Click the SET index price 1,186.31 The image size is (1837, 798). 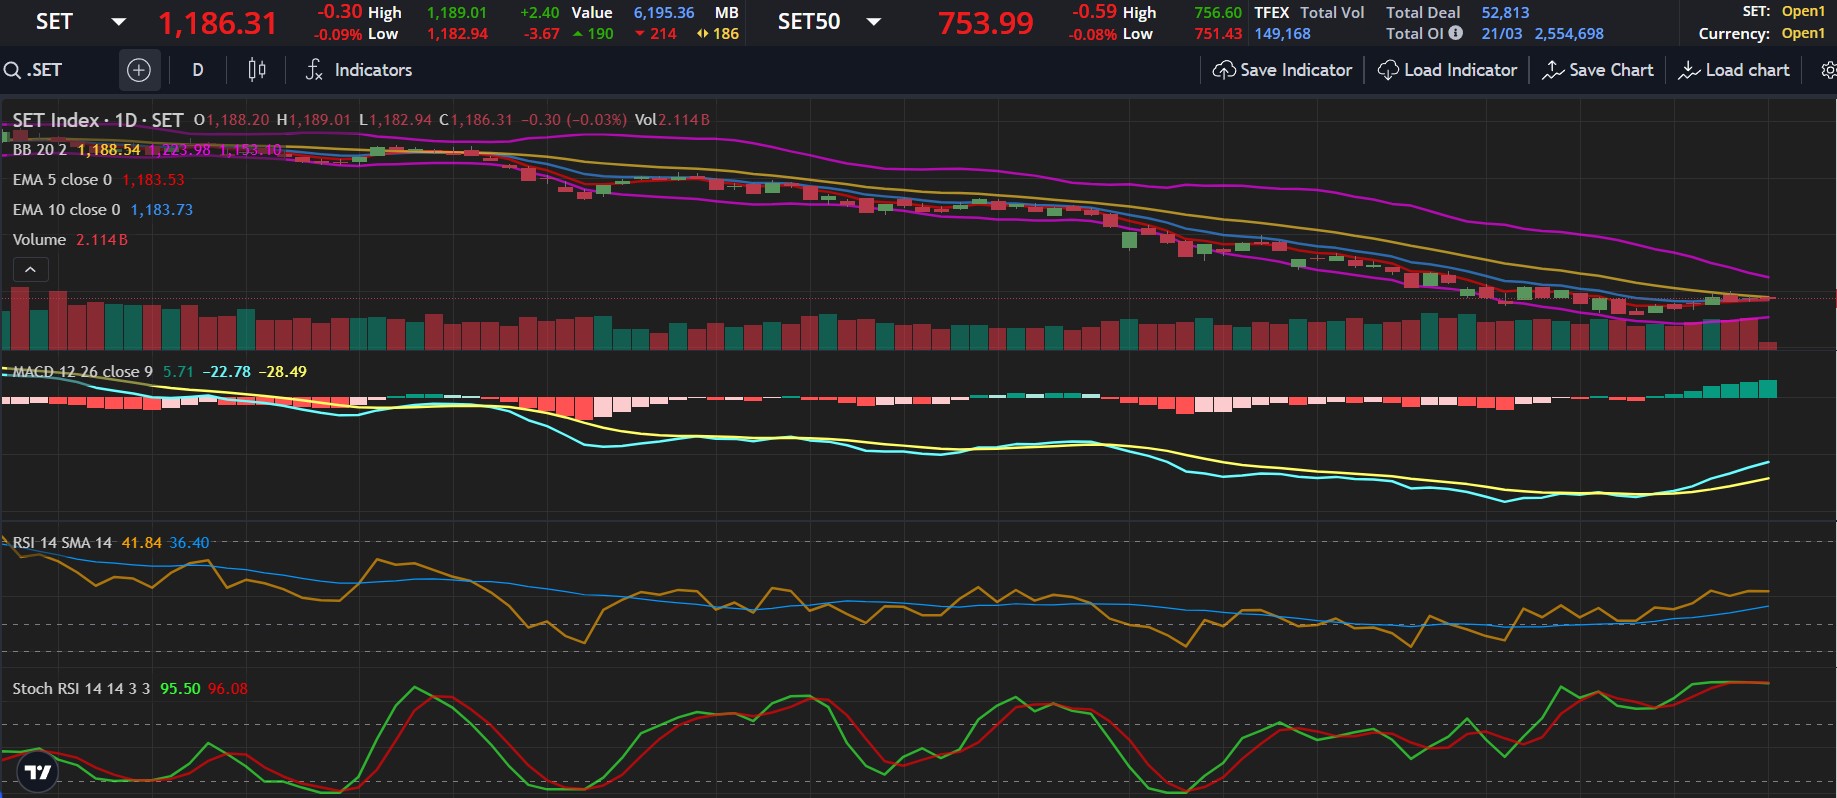pos(217,23)
